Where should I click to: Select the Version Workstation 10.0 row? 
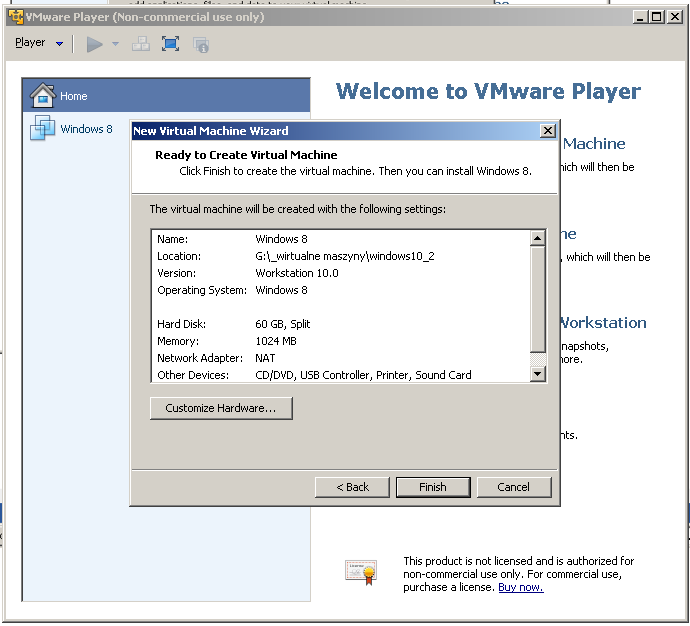point(341,273)
